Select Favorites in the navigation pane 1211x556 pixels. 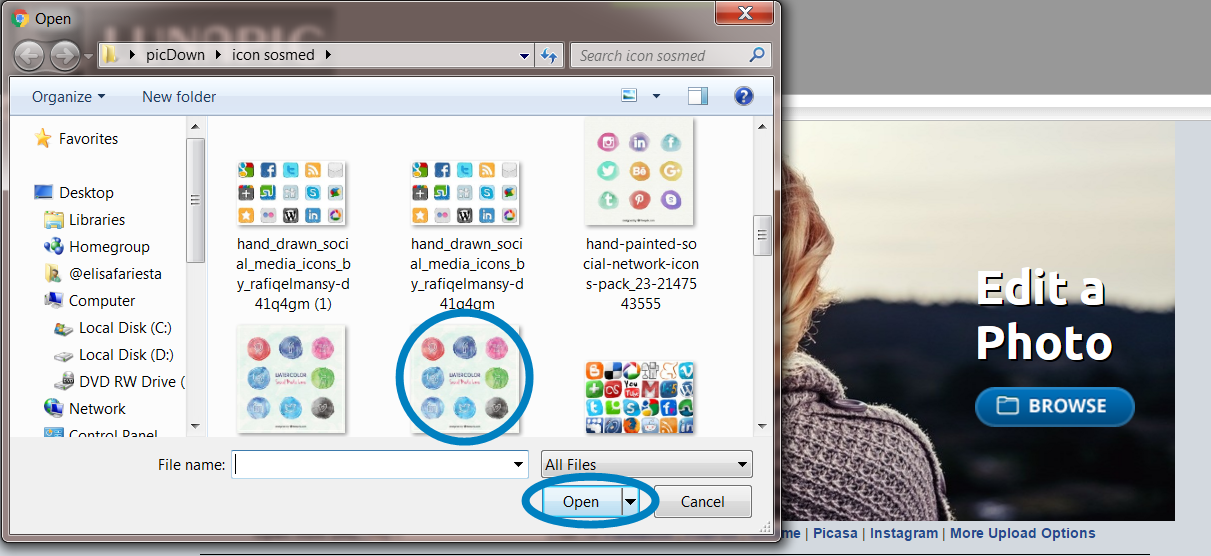pos(88,139)
